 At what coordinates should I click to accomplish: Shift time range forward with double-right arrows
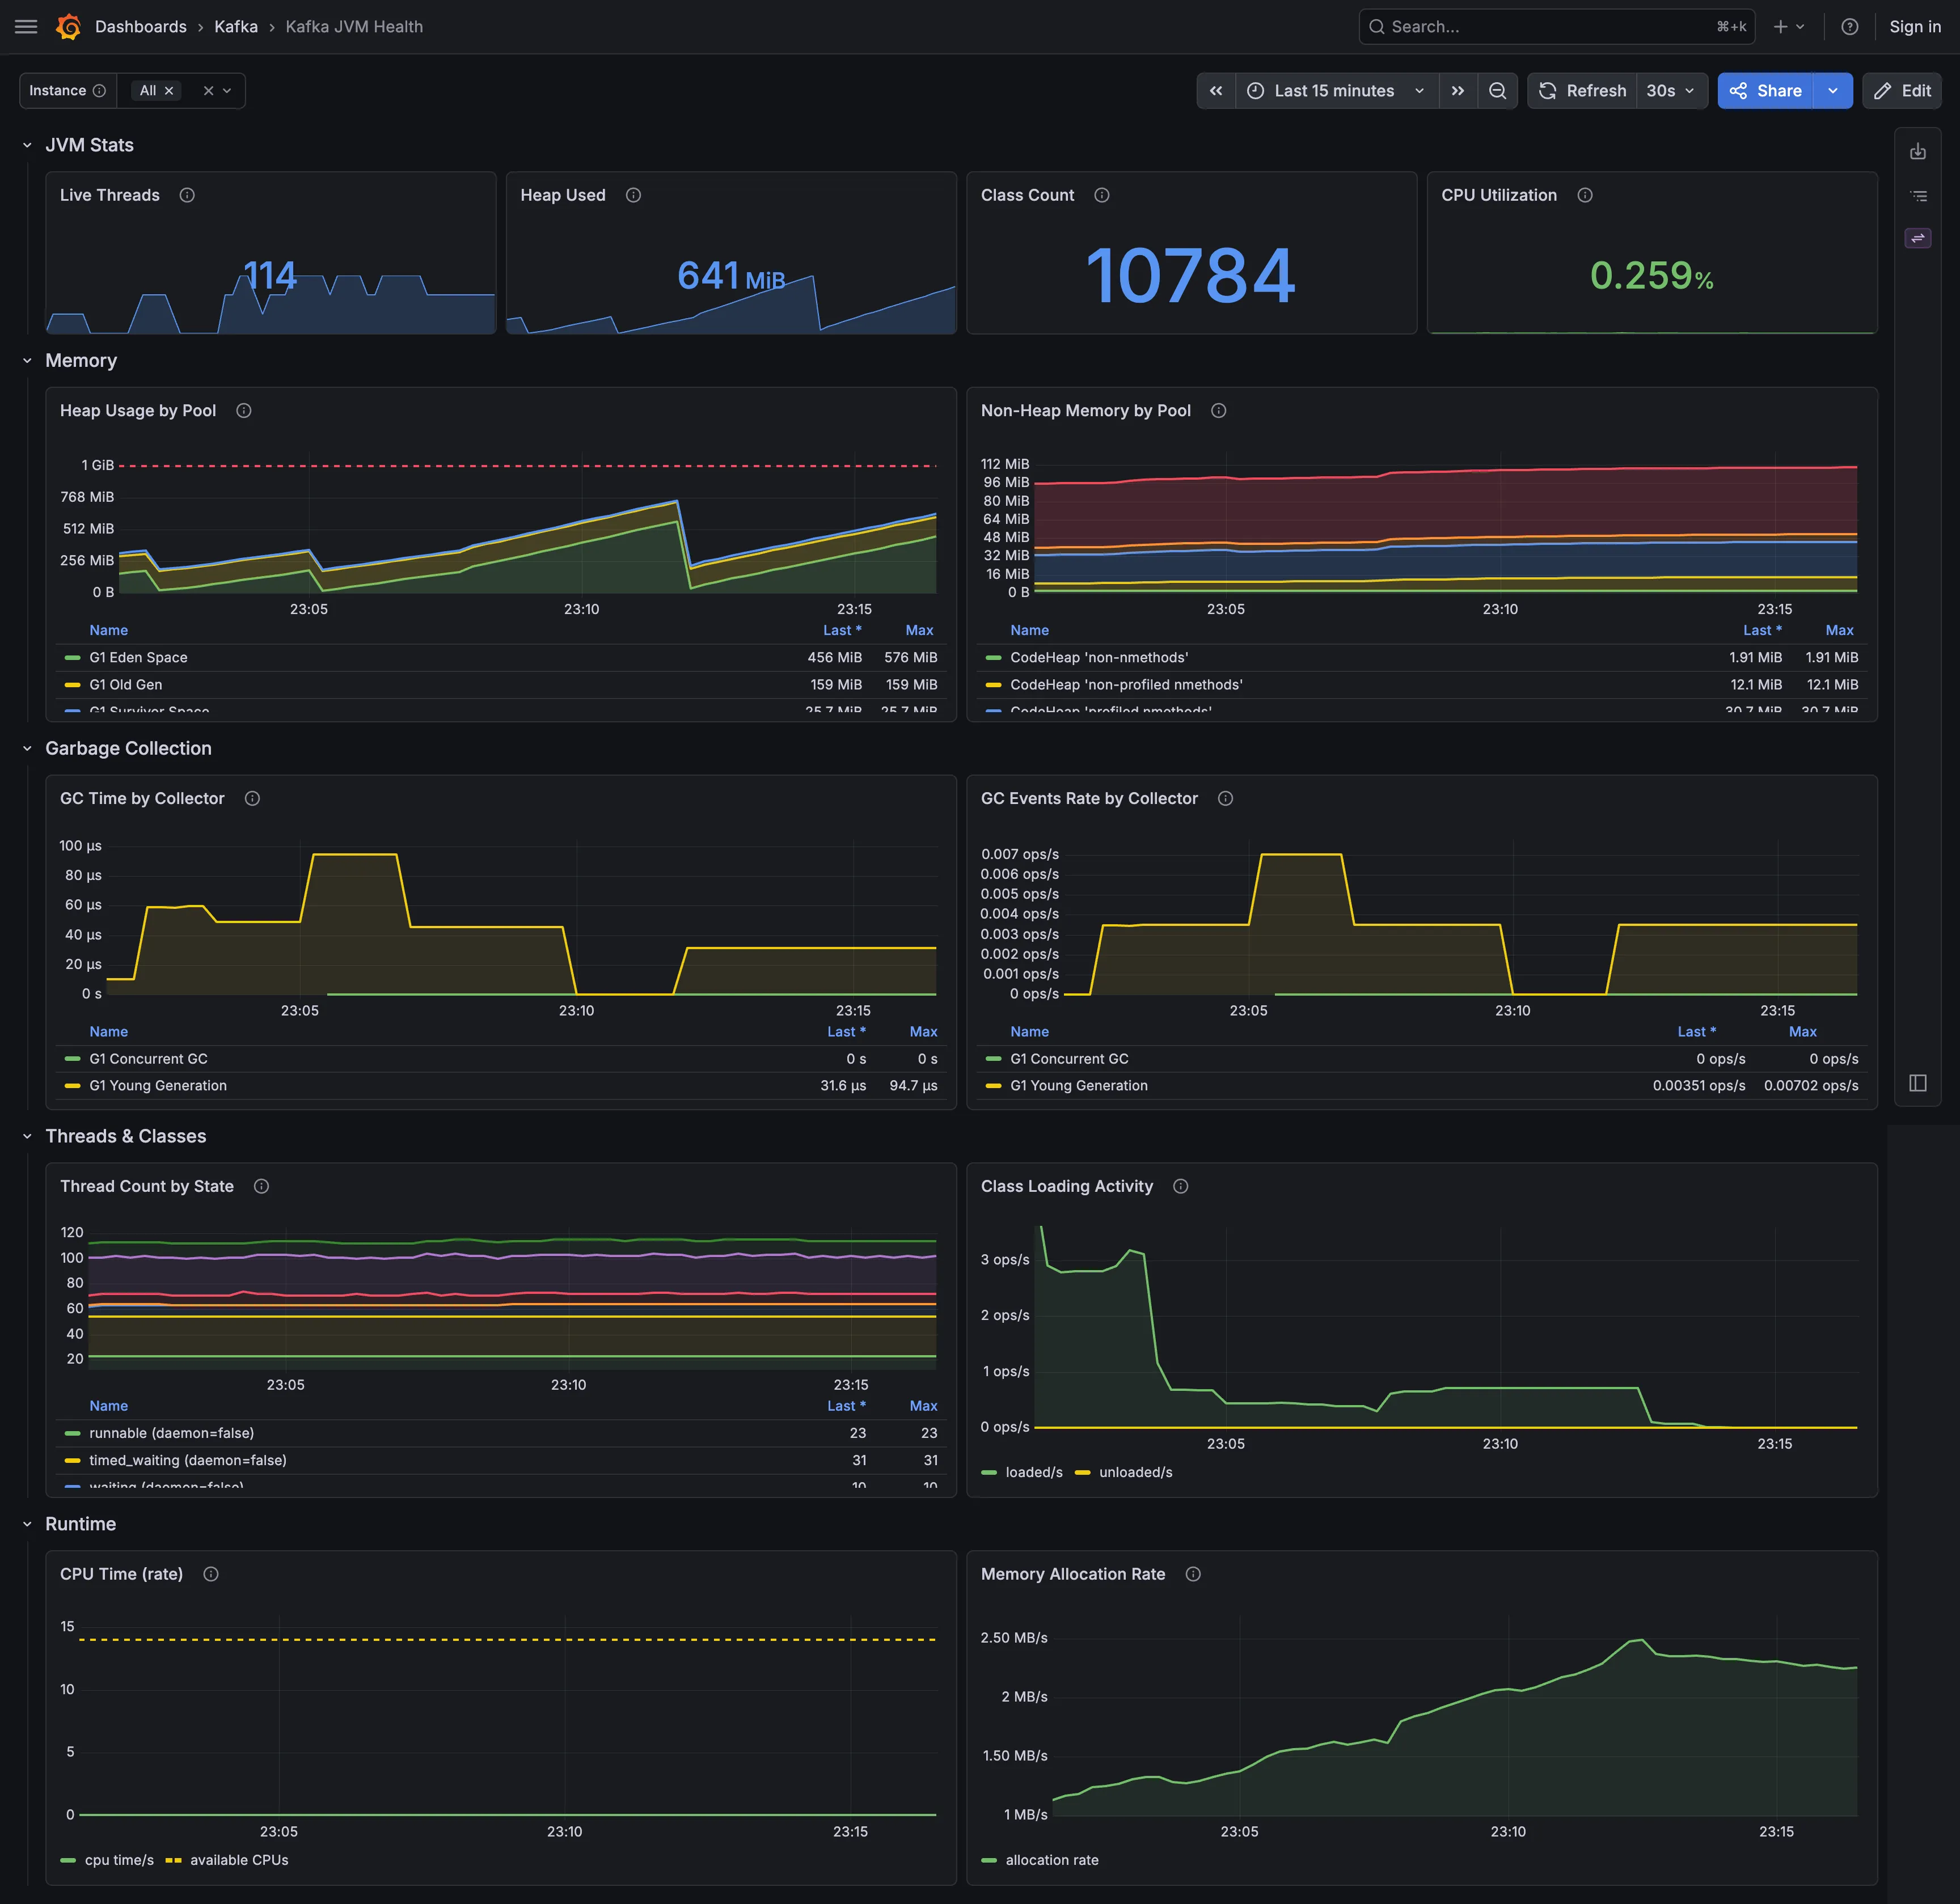pos(1458,91)
